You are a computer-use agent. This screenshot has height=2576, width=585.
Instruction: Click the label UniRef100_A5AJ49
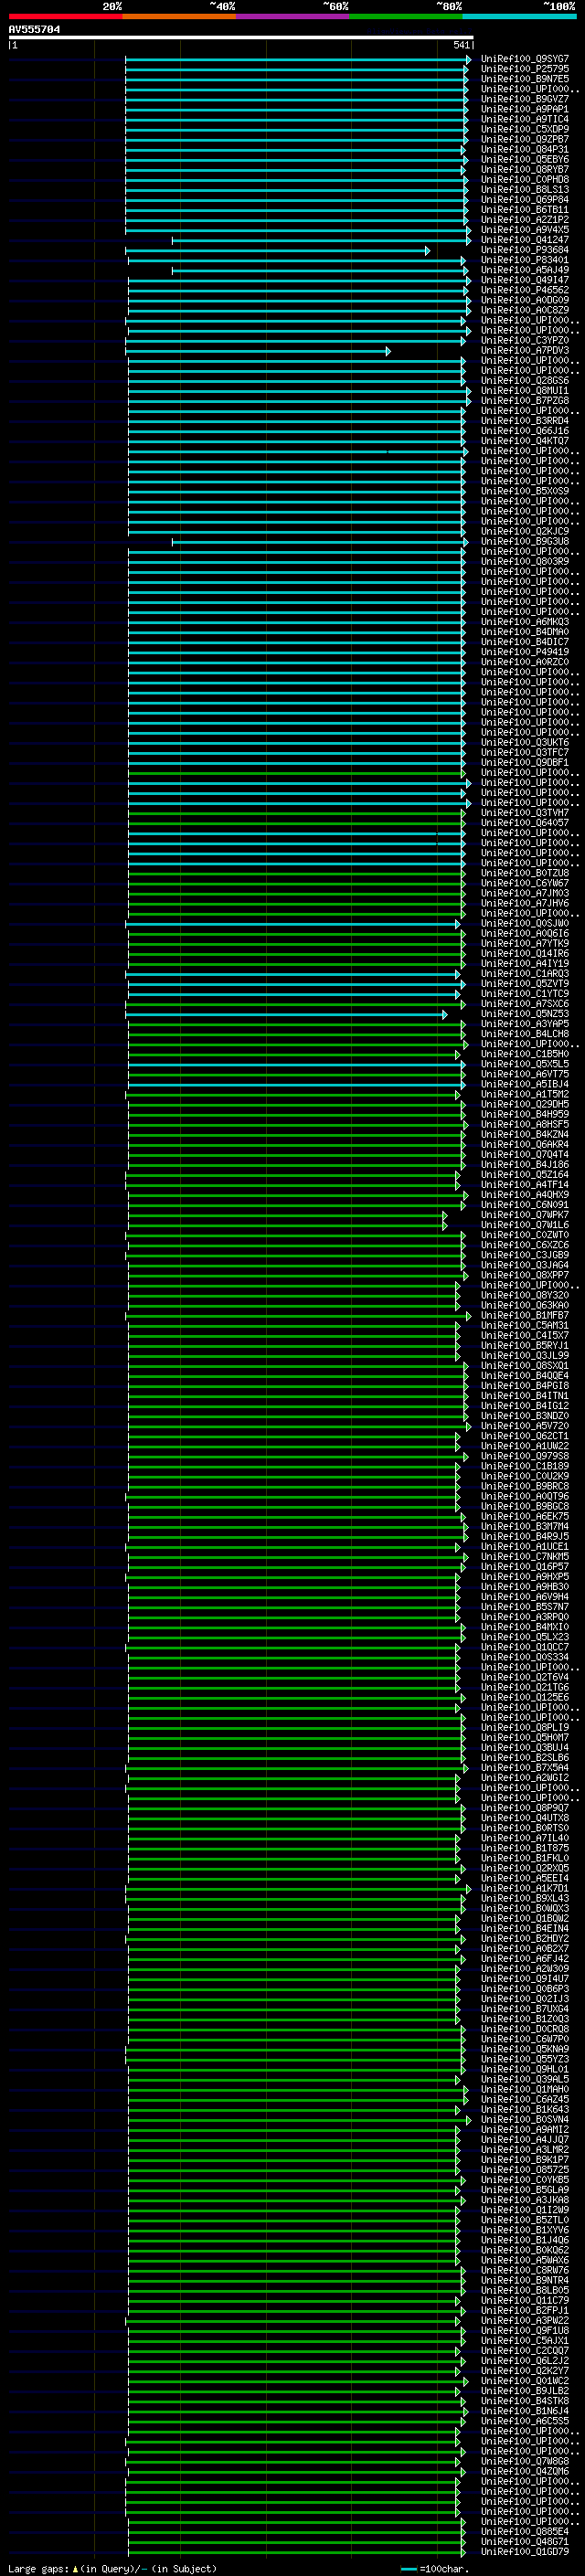pyautogui.click(x=525, y=270)
